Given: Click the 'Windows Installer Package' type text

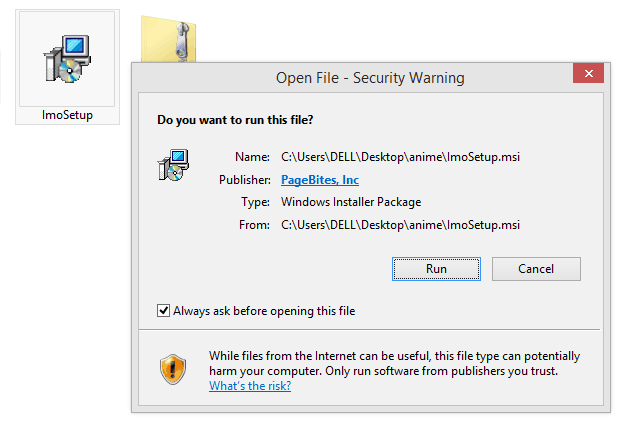Looking at the screenshot, I should (x=351, y=202).
